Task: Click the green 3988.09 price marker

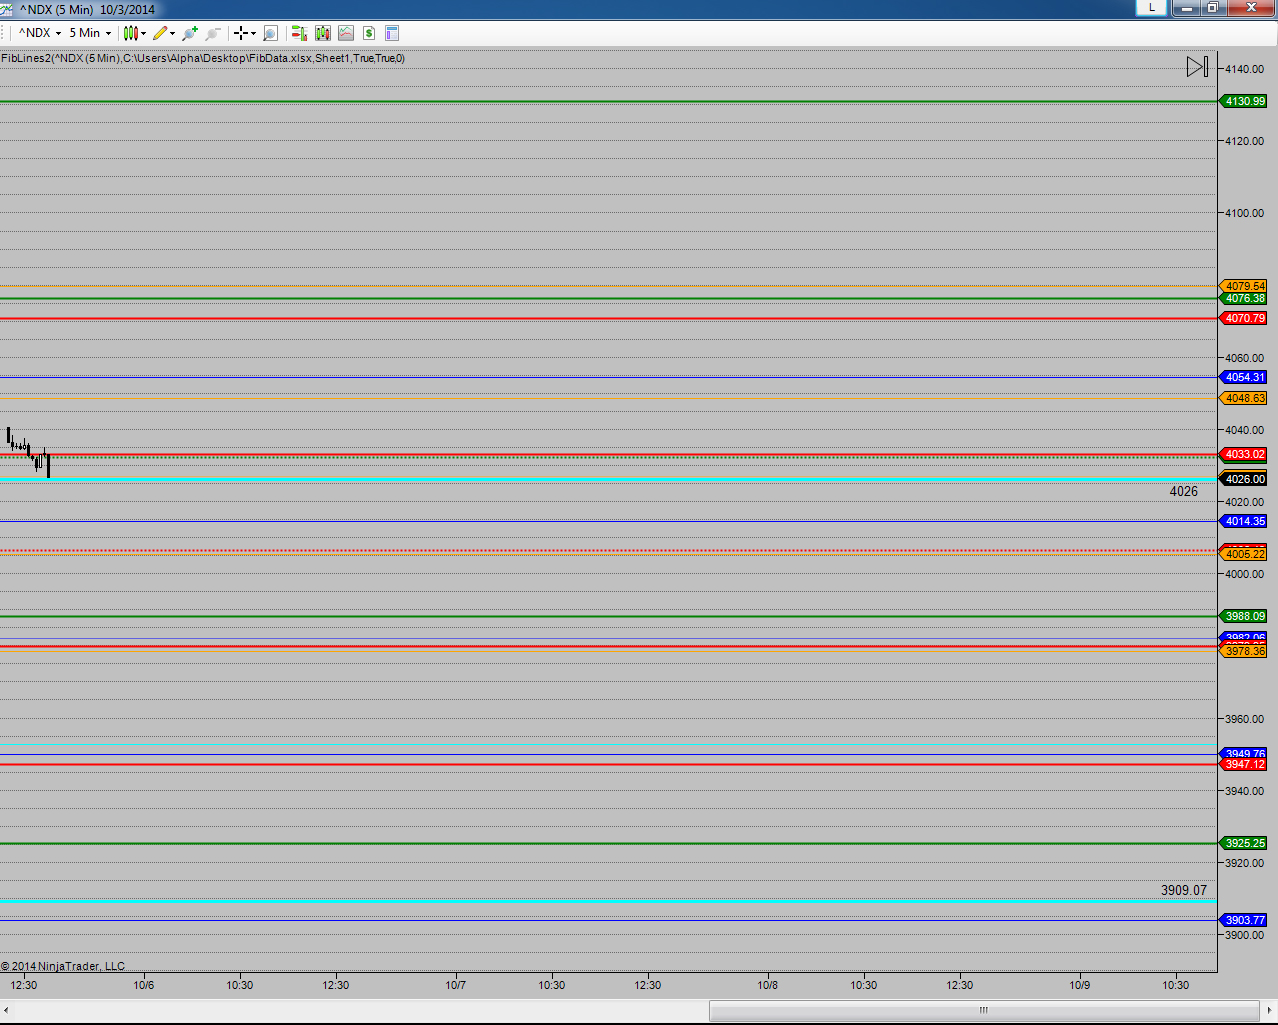Action: [x=1243, y=616]
